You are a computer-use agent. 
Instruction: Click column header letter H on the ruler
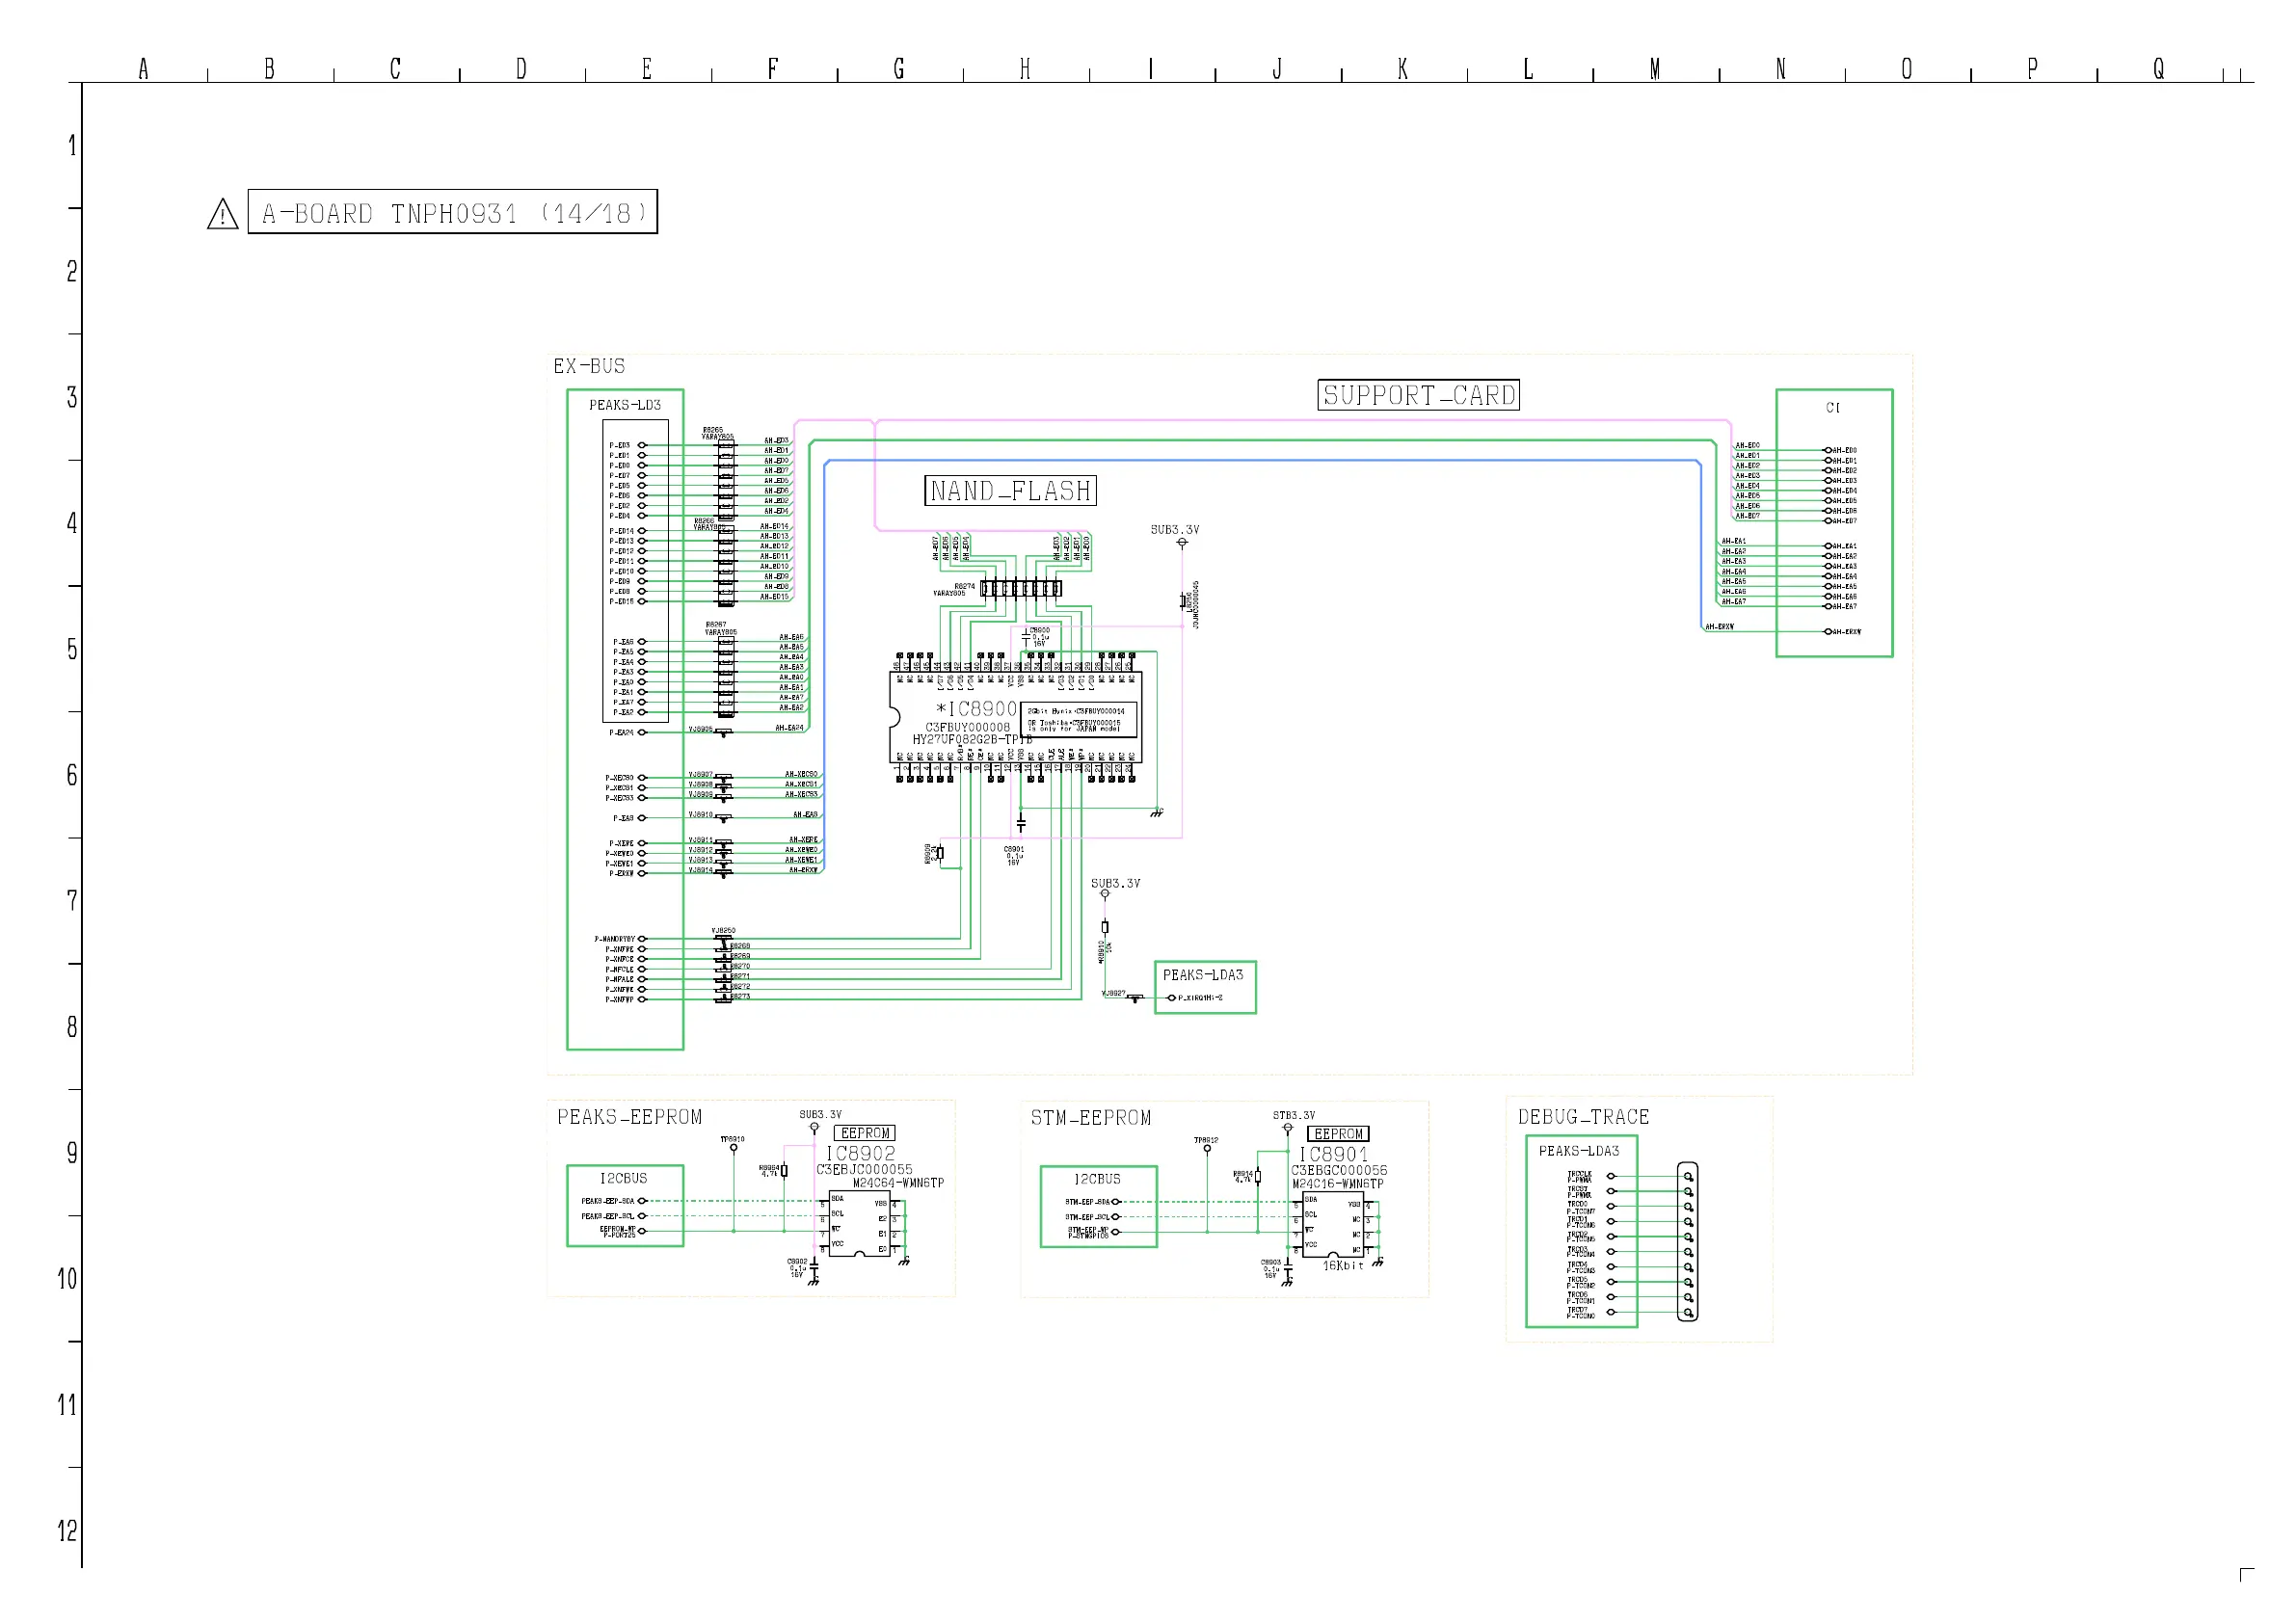[1025, 69]
